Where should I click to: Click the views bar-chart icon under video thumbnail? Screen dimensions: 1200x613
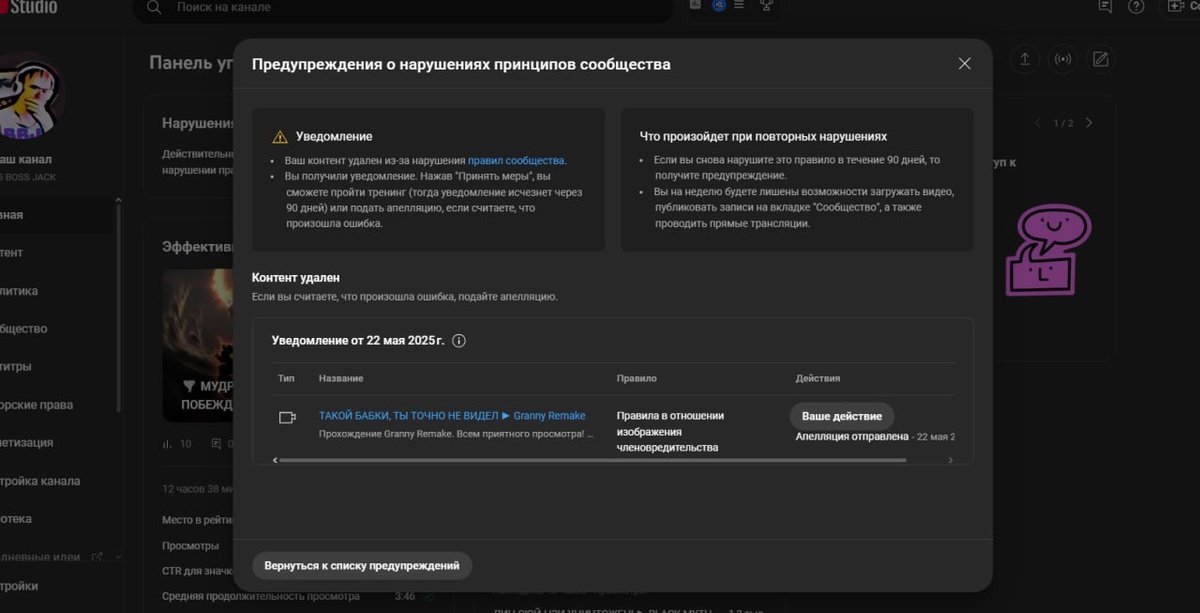(166, 443)
